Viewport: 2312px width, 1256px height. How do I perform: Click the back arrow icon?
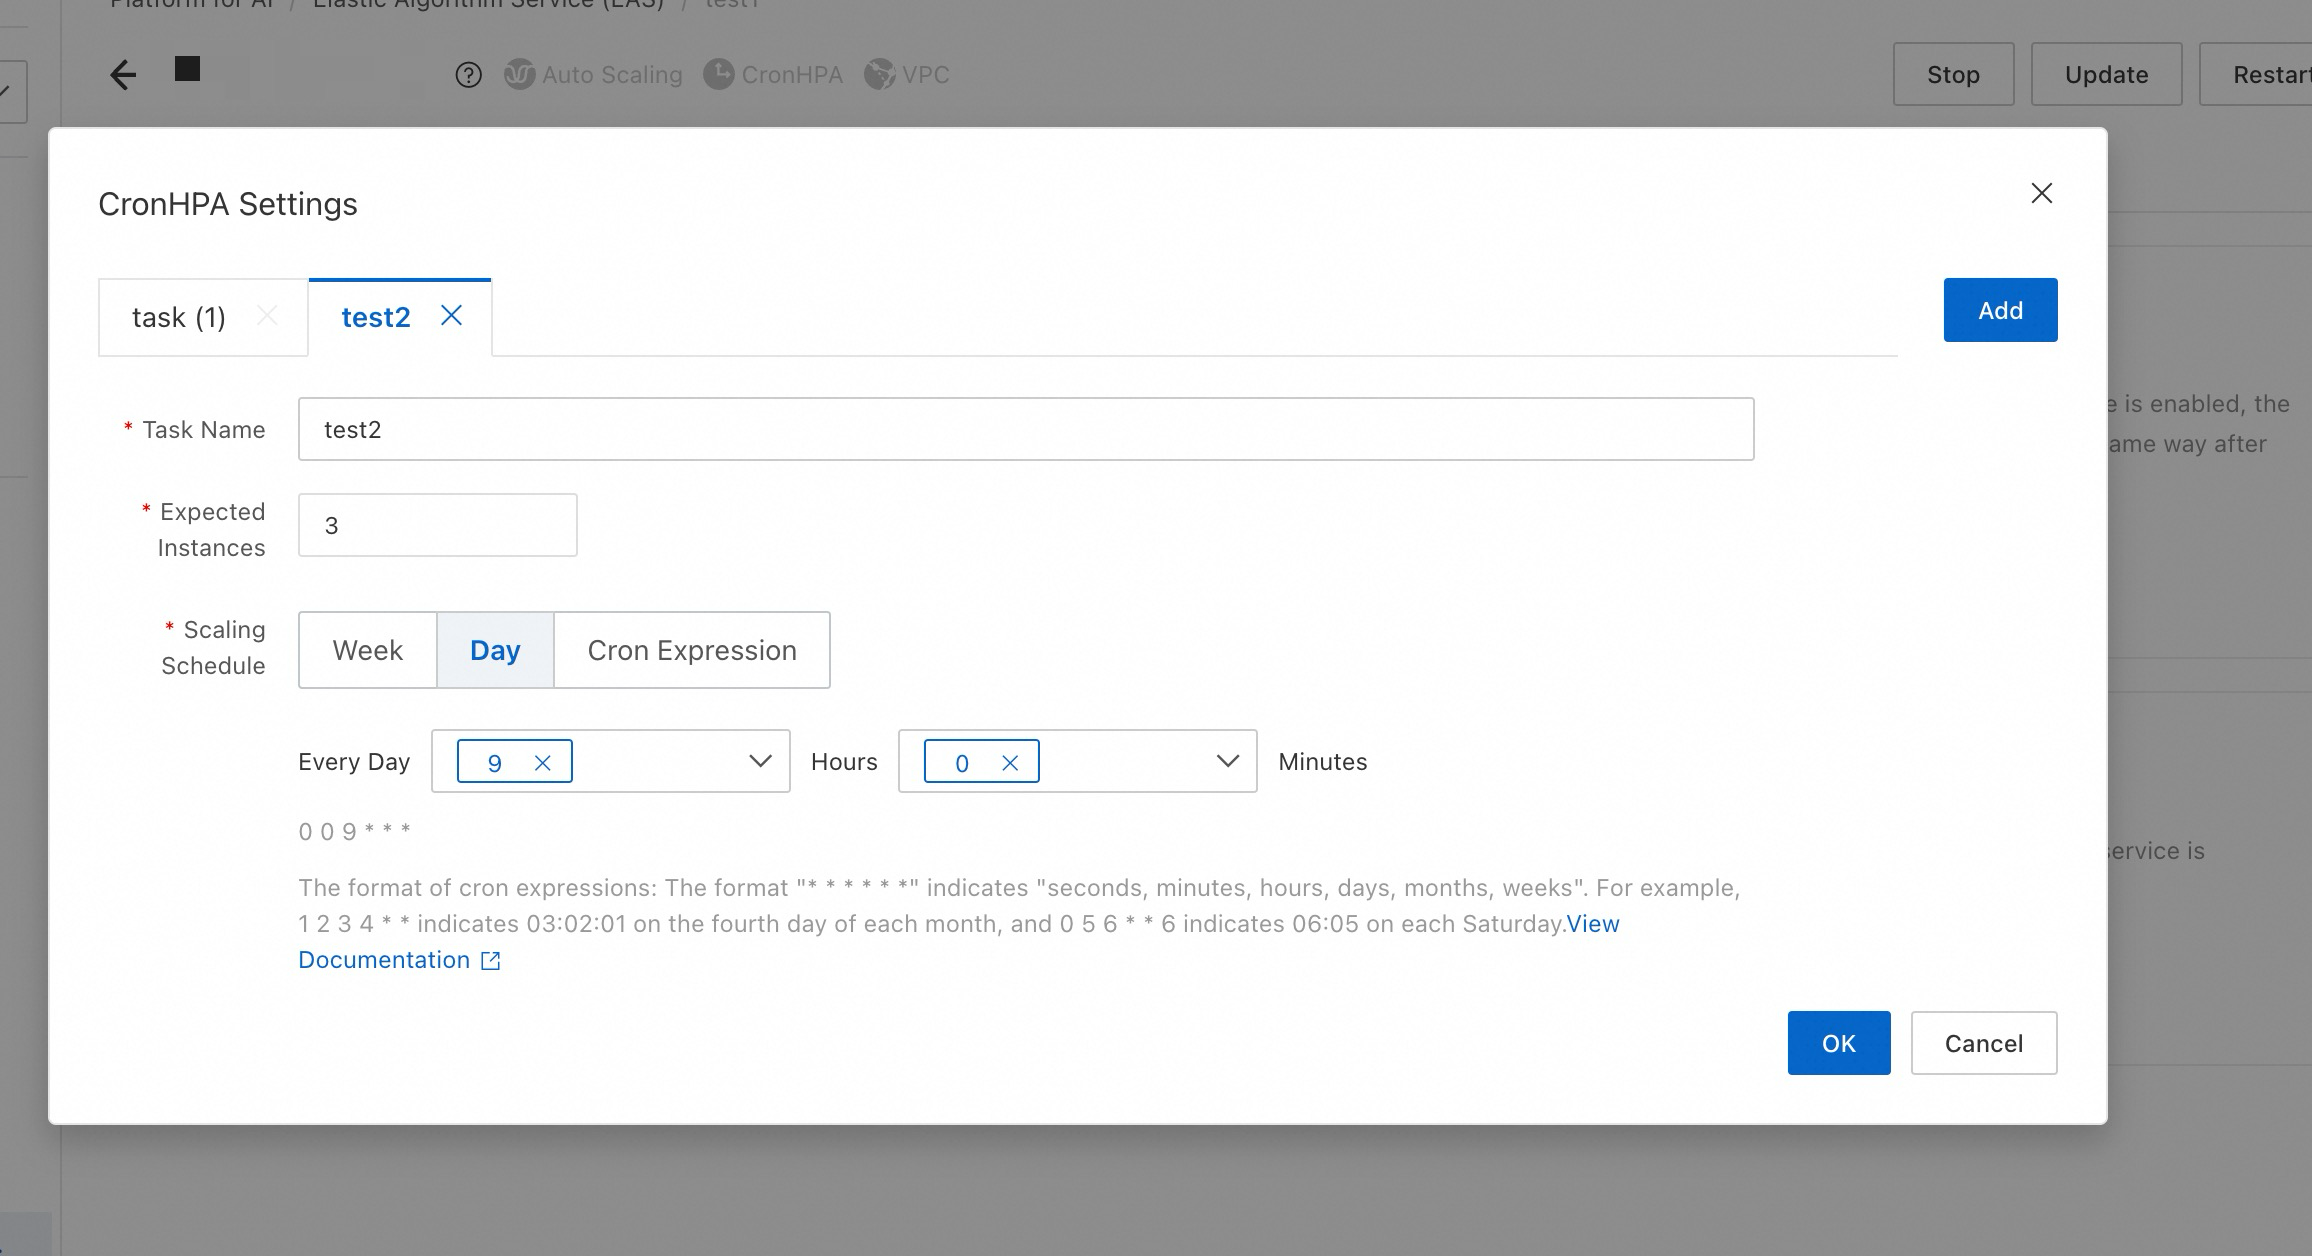pyautogui.click(x=123, y=75)
